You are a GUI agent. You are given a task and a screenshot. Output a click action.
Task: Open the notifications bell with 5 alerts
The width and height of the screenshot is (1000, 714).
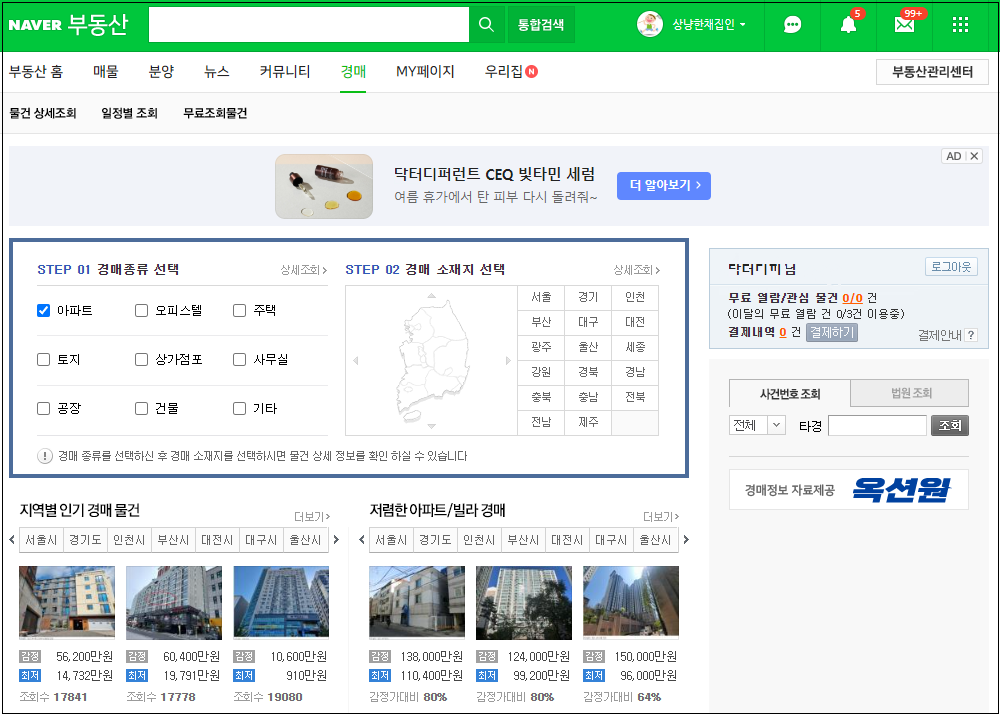click(x=847, y=25)
